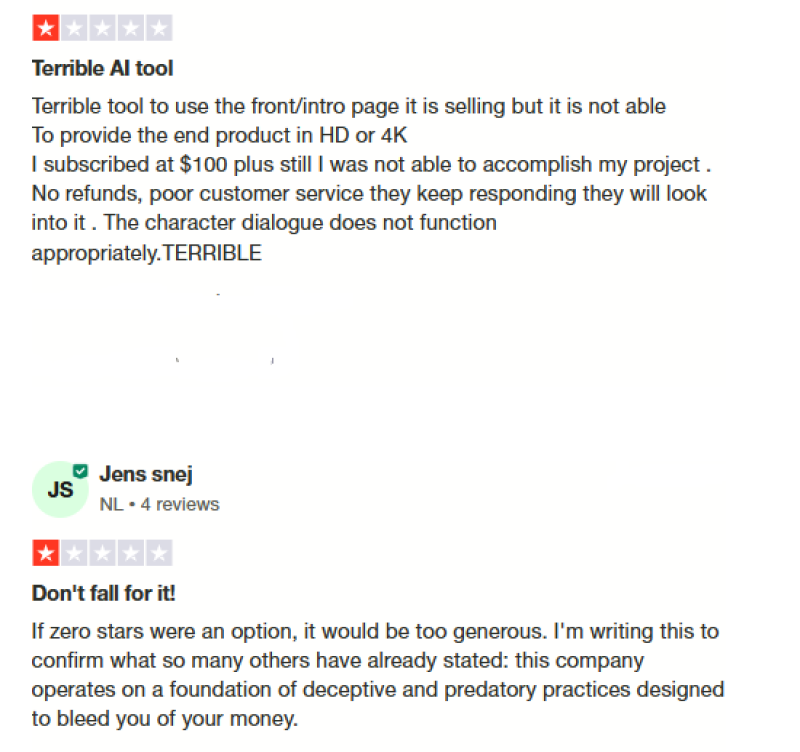This screenshot has height=752, width=800.
Task: Click the paragraph starting "If zero stars were"
Action: [x=378, y=675]
